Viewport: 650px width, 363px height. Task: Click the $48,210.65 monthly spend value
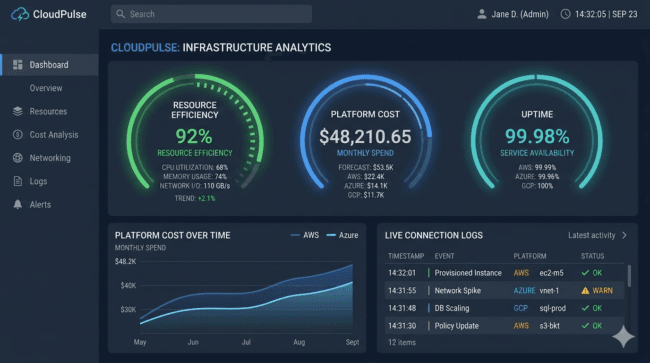coord(365,136)
